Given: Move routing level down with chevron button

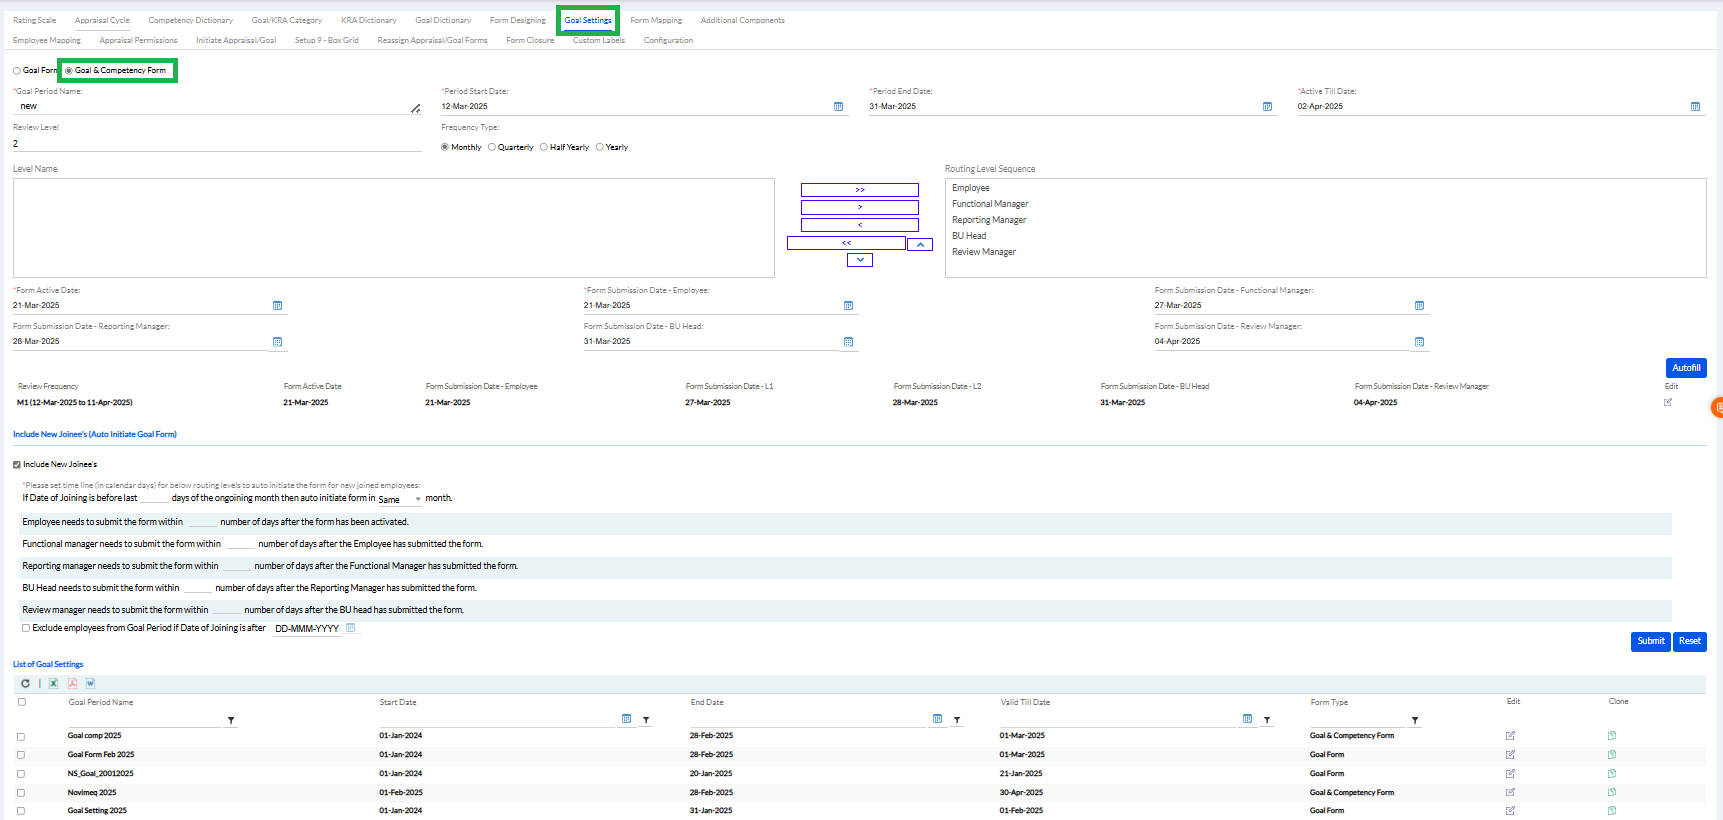Looking at the screenshot, I should coord(859,260).
